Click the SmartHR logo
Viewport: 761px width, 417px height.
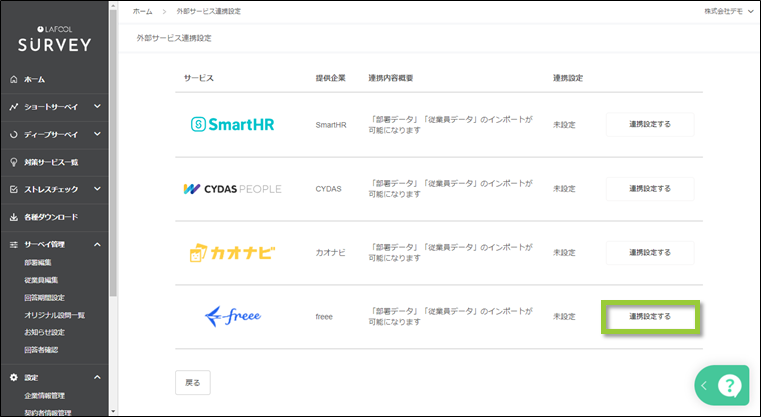click(231, 124)
